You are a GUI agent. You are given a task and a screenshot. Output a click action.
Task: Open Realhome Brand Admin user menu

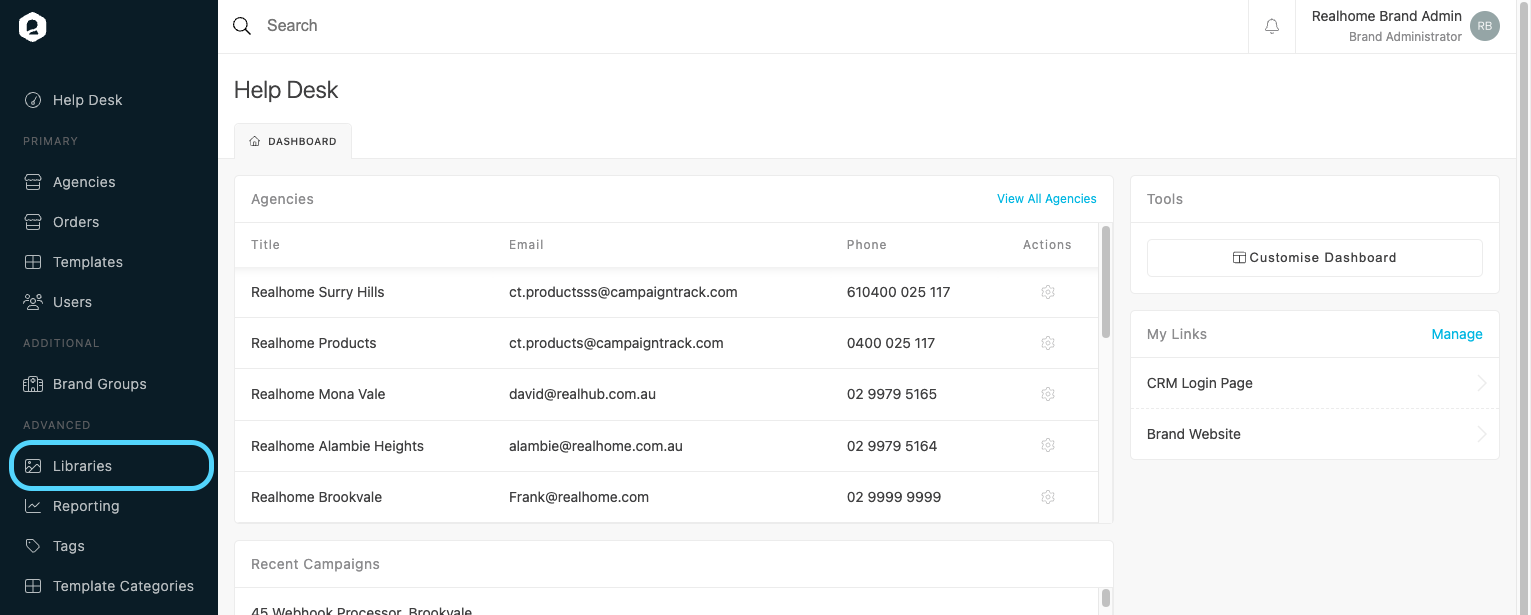click(1405, 27)
